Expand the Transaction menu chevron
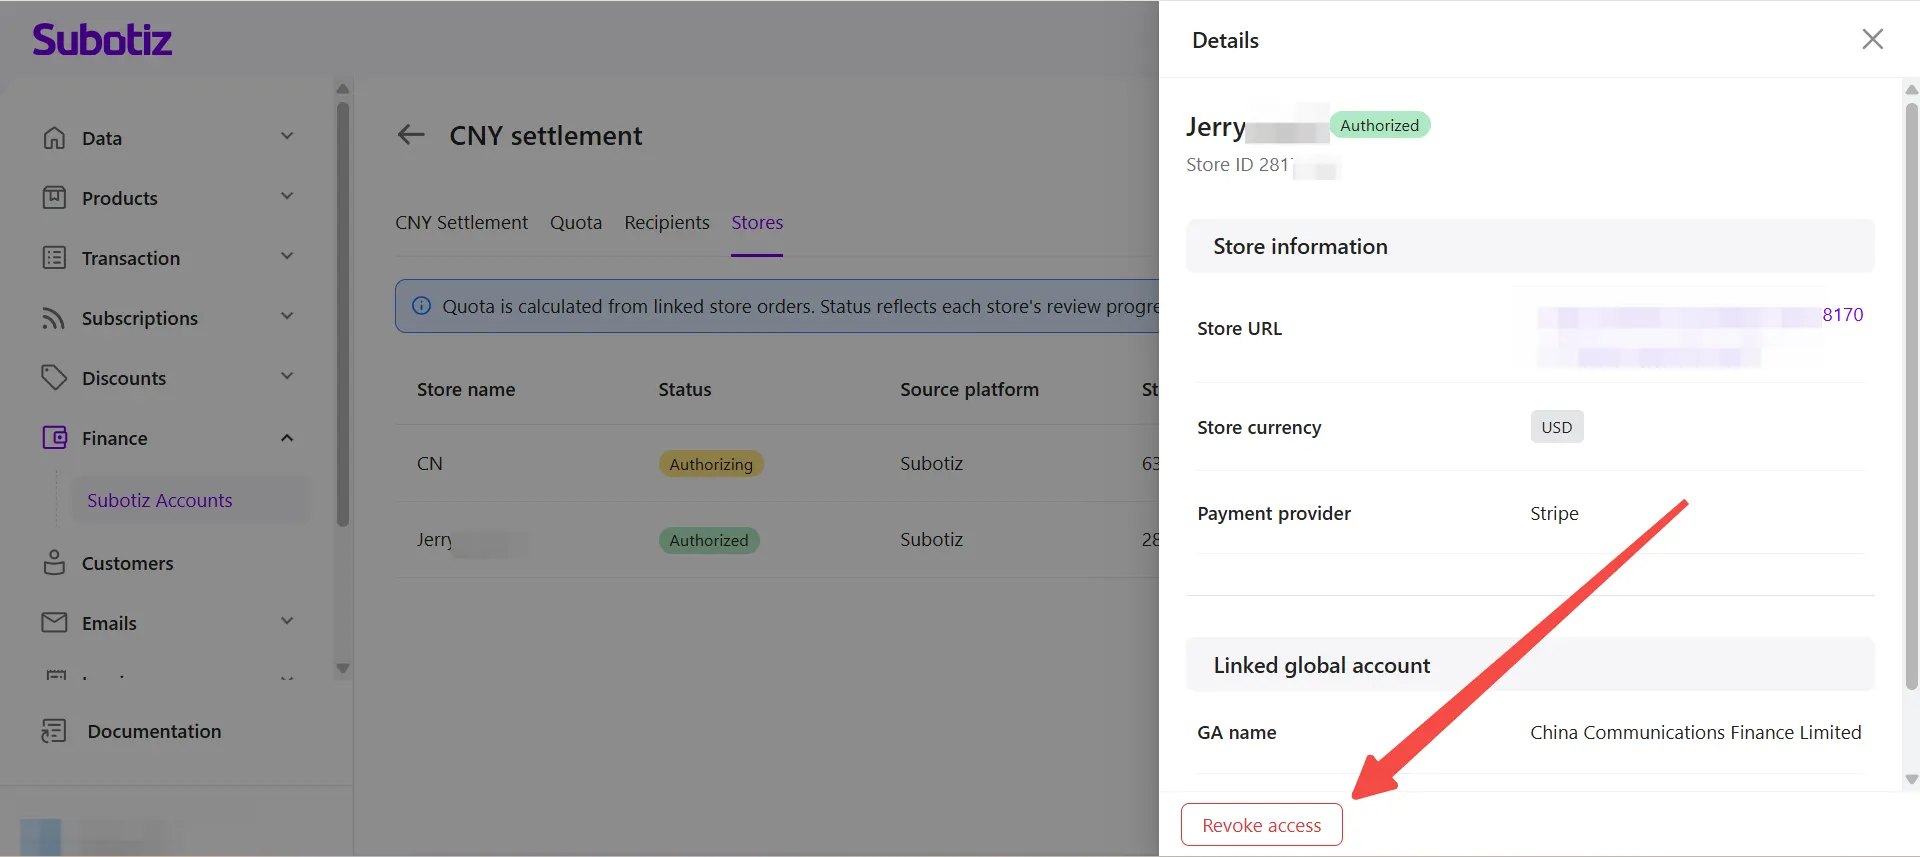The height and width of the screenshot is (857, 1920). click(287, 257)
